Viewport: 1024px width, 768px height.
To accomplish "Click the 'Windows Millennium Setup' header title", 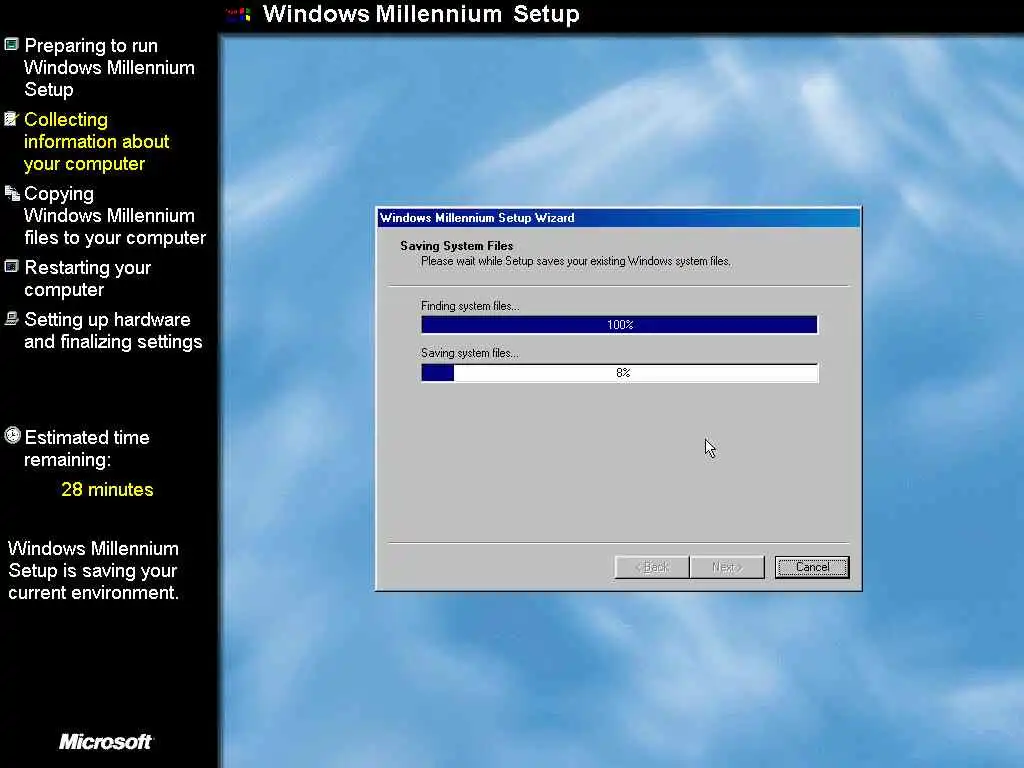I will [x=421, y=14].
